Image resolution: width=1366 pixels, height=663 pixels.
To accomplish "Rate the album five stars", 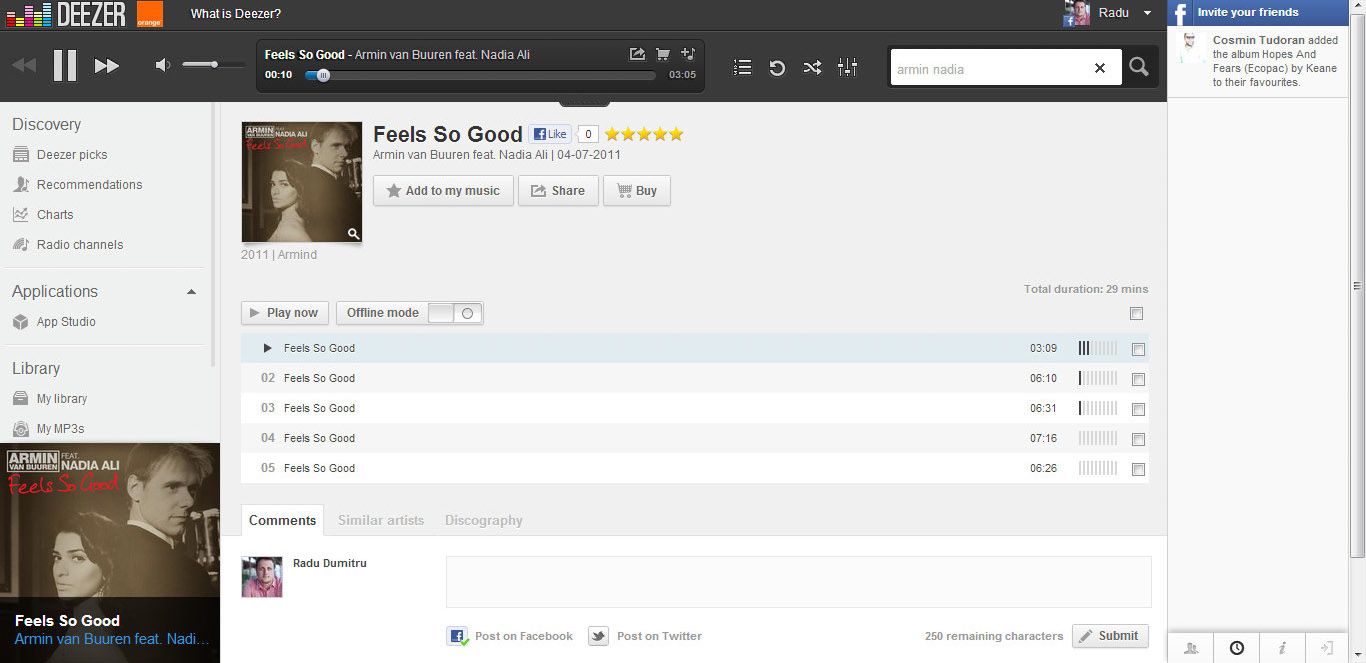I will (676, 134).
